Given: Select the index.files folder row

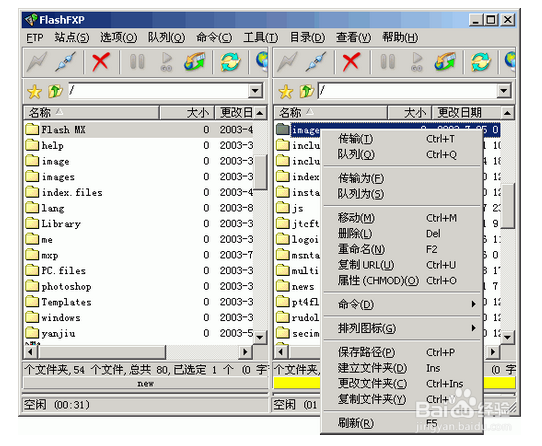Looking at the screenshot, I should pos(139,192).
